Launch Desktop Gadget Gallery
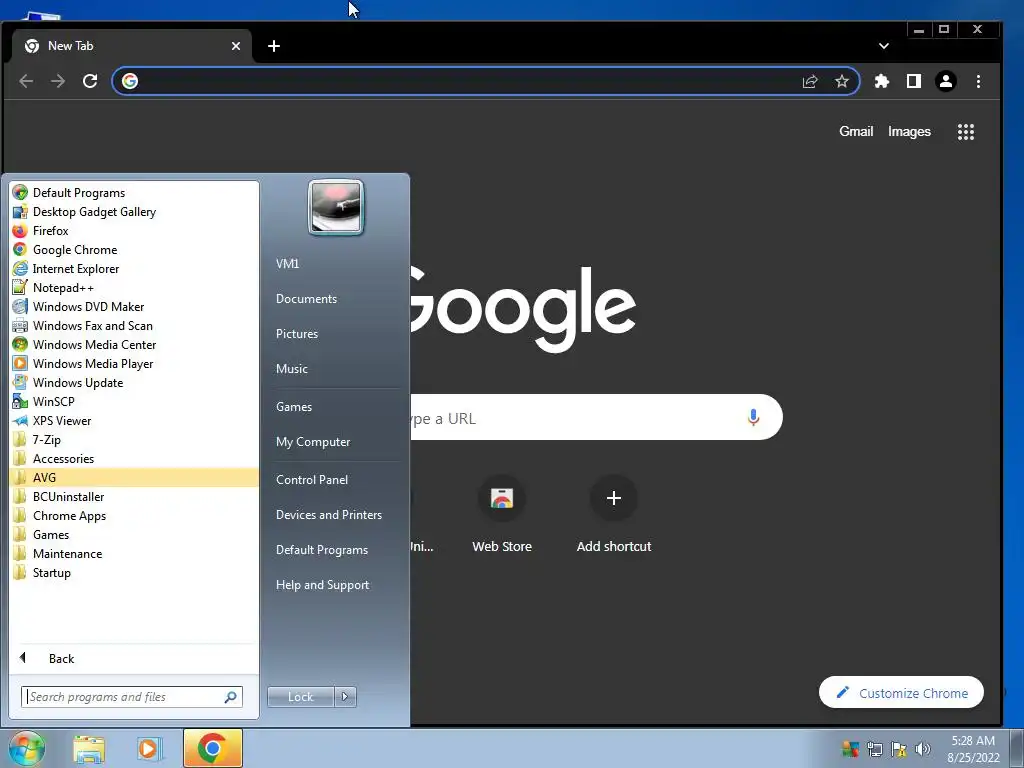This screenshot has width=1024, height=768. [x=135, y=212]
